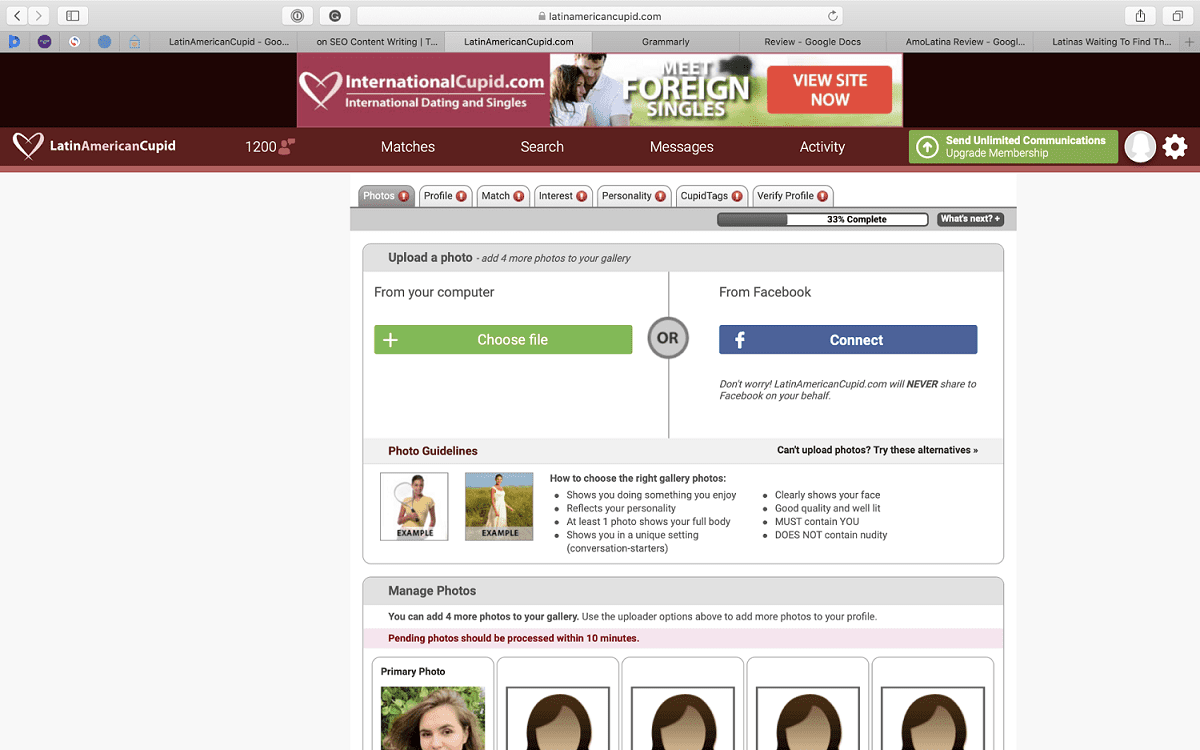Switch to the Personality tab
Screen dimensions: 1200x750
pos(634,196)
